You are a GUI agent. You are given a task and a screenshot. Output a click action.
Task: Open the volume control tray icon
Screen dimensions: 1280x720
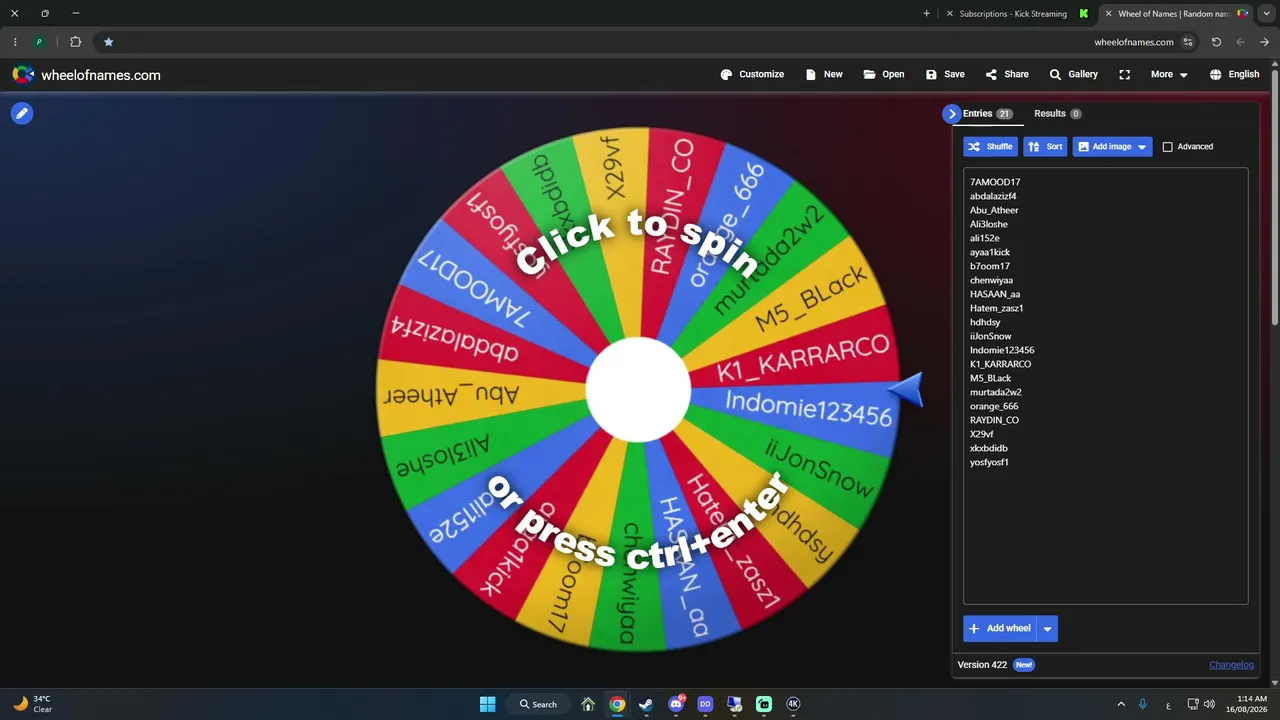click(x=1210, y=704)
